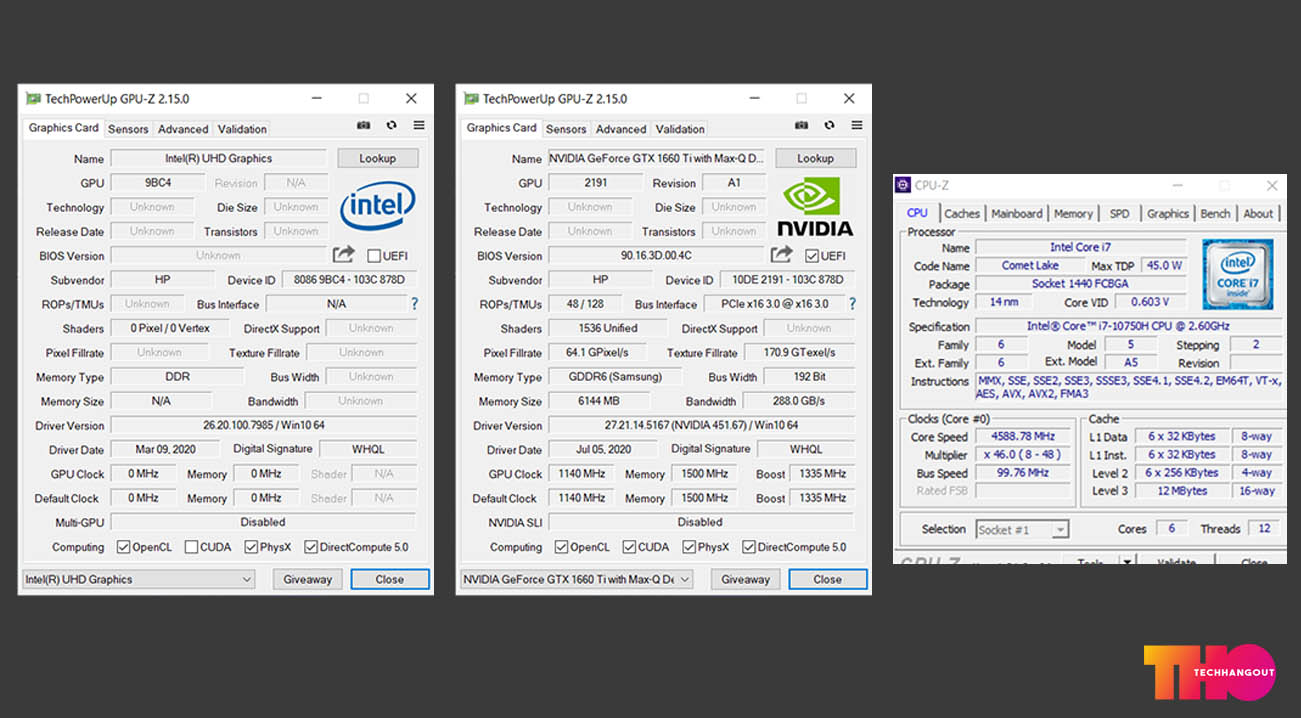The image size is (1301, 718).
Task: Click the Name field showing Intel(R) UHD Graphics
Action: (218, 158)
